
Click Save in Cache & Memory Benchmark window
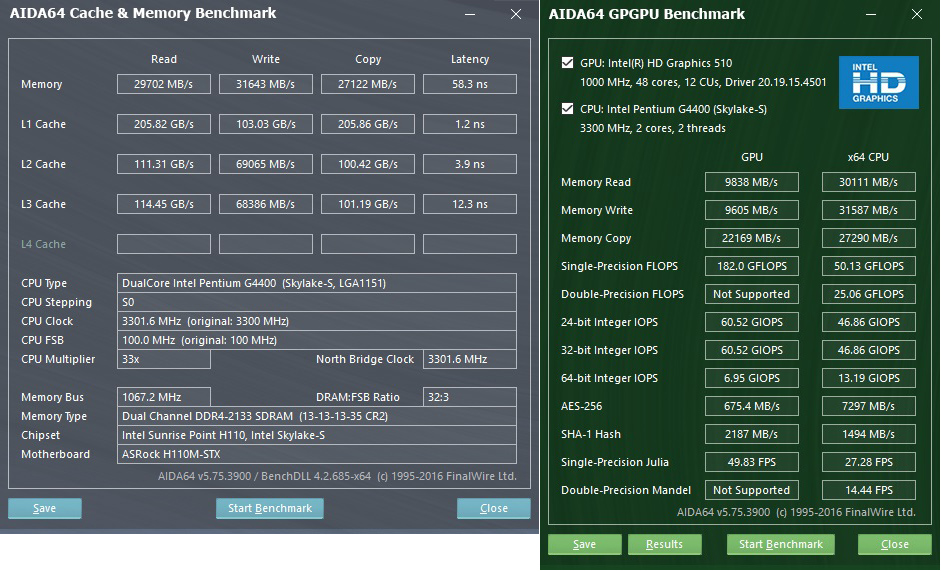44,508
